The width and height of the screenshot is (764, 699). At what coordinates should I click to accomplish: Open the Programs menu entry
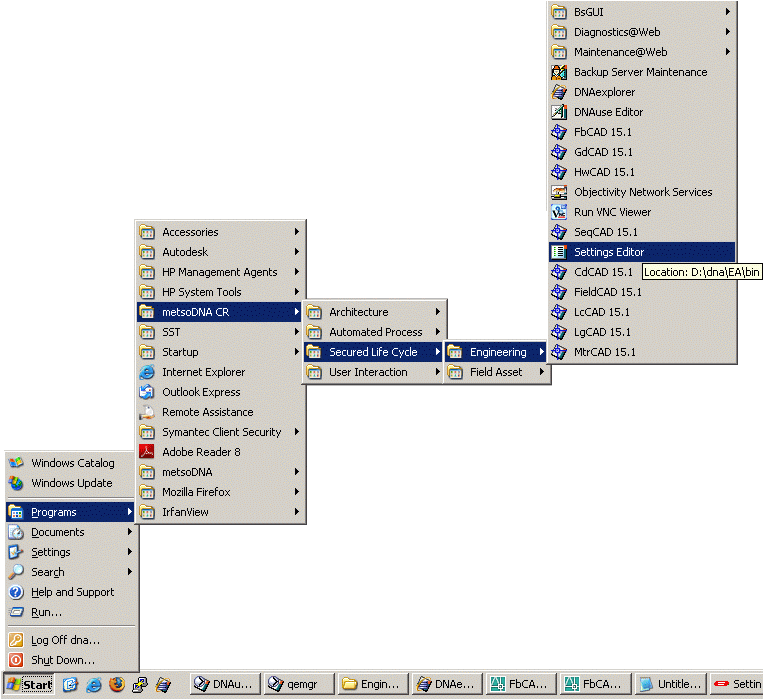tap(70, 512)
